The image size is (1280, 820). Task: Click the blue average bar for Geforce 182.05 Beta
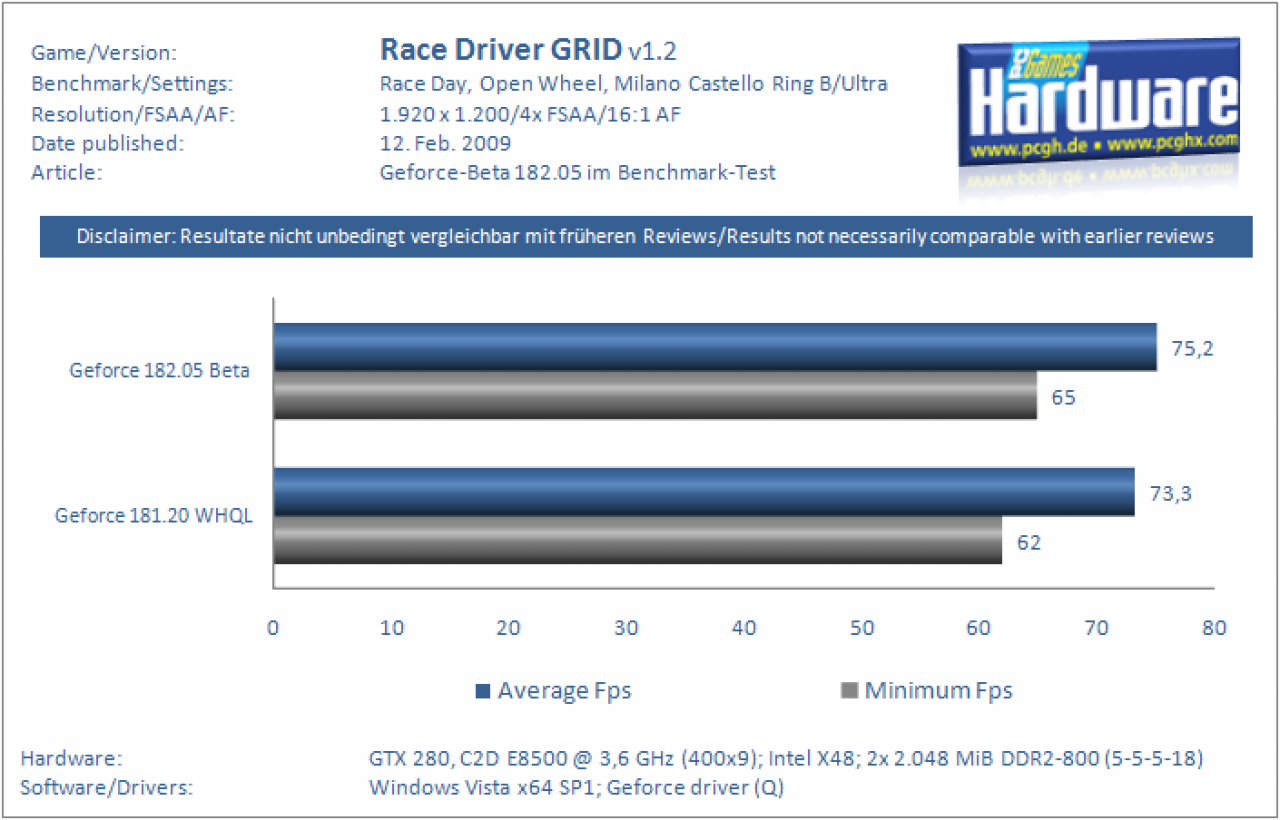(x=715, y=347)
